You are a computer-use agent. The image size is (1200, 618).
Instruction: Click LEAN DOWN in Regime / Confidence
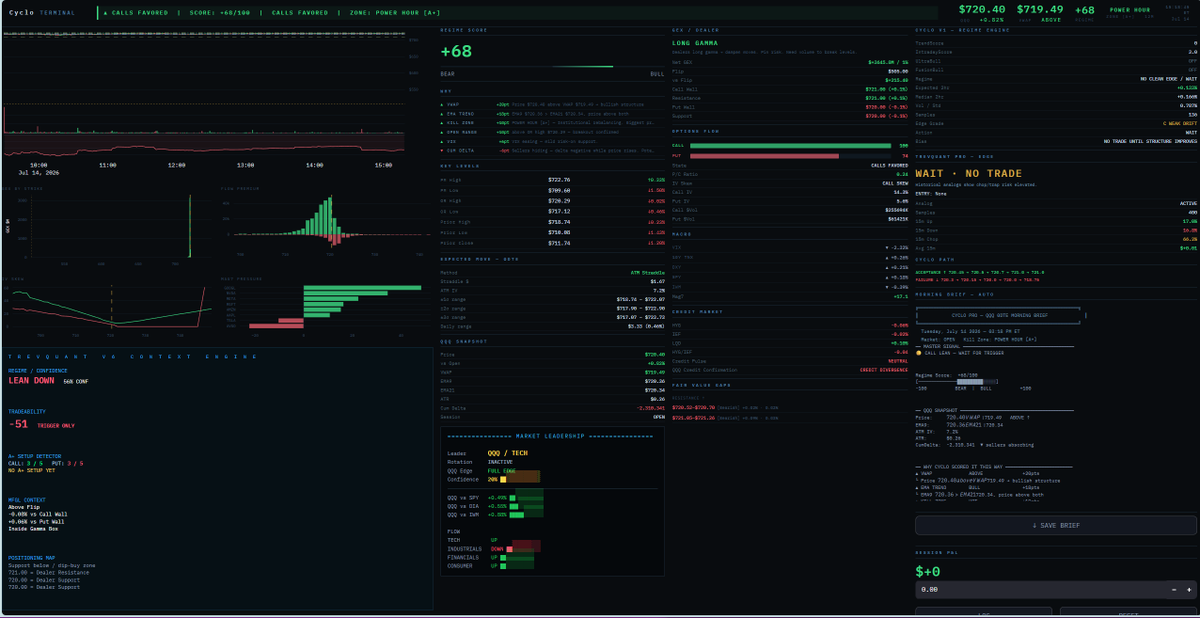click(32, 381)
